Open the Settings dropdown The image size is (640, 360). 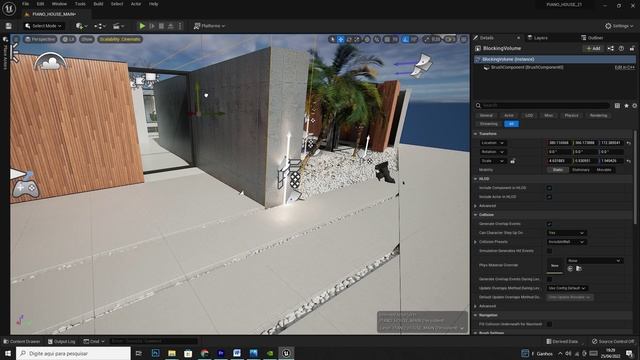pos(619,26)
